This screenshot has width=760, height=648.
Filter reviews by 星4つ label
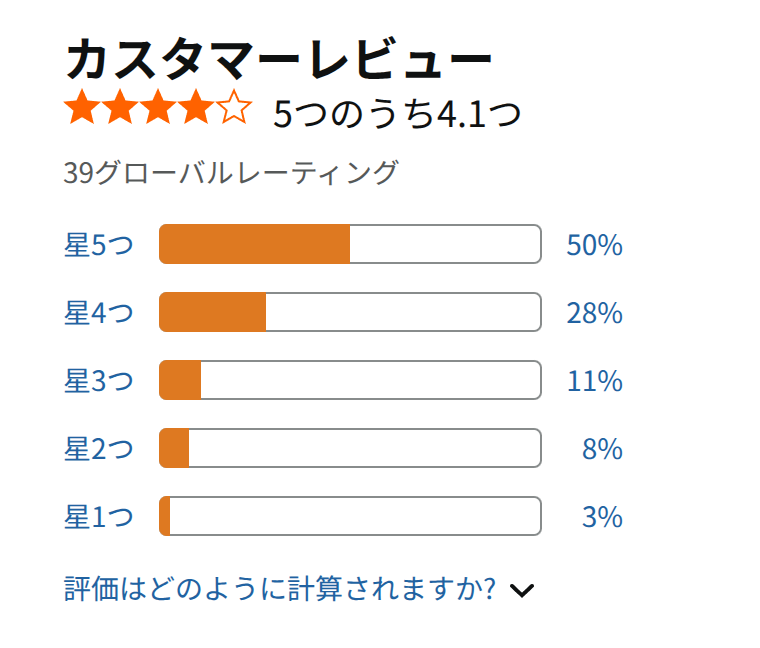click(99, 313)
